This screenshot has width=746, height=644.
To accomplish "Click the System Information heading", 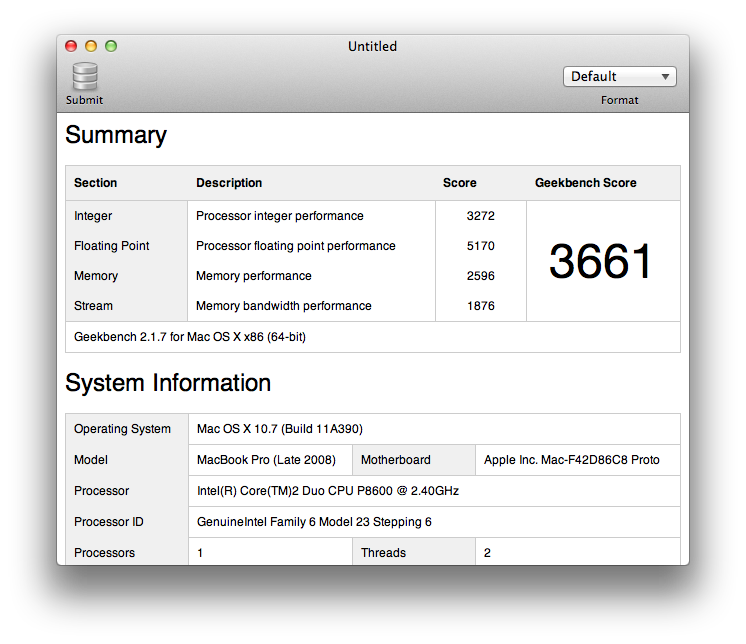I will coord(168,383).
